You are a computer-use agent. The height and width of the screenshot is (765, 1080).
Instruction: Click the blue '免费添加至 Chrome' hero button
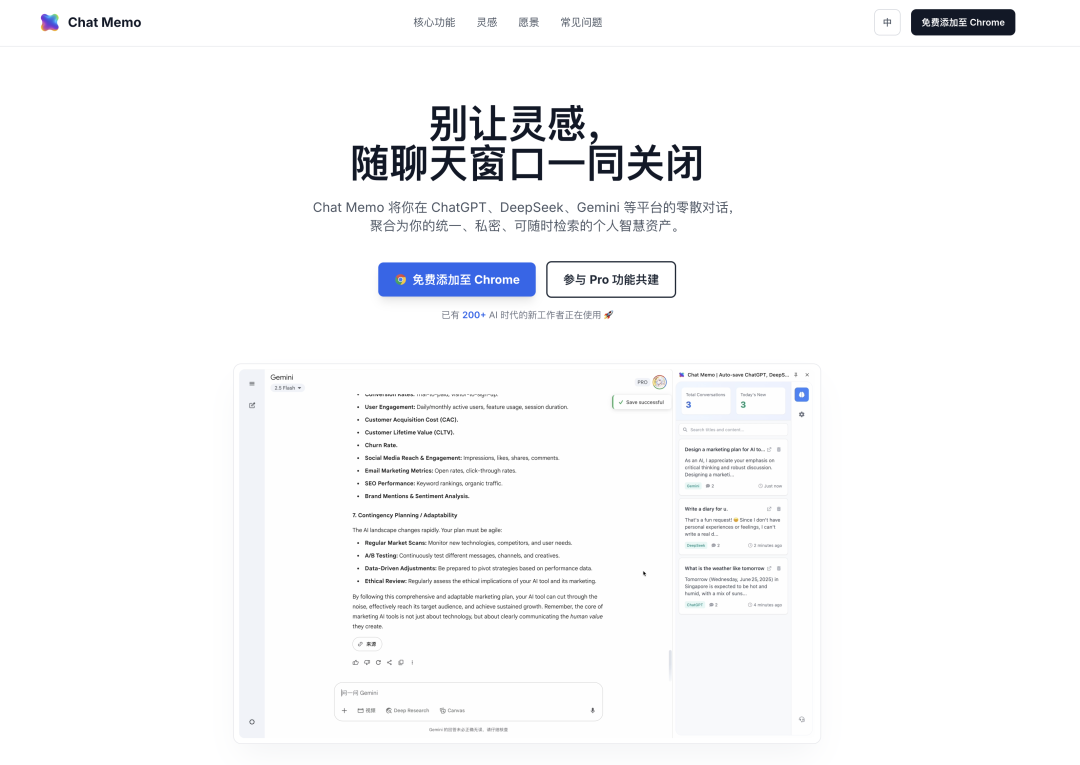(x=457, y=280)
